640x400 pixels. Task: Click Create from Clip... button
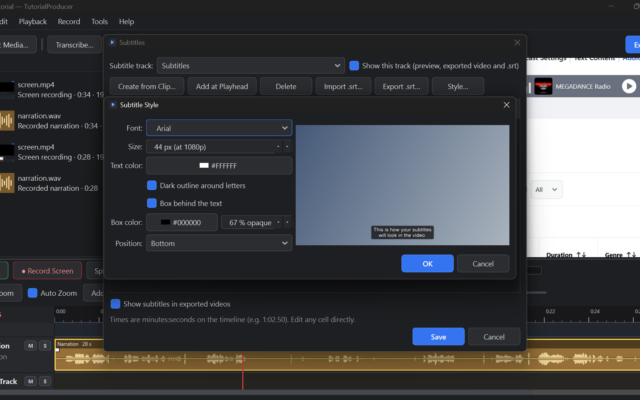(x=147, y=87)
